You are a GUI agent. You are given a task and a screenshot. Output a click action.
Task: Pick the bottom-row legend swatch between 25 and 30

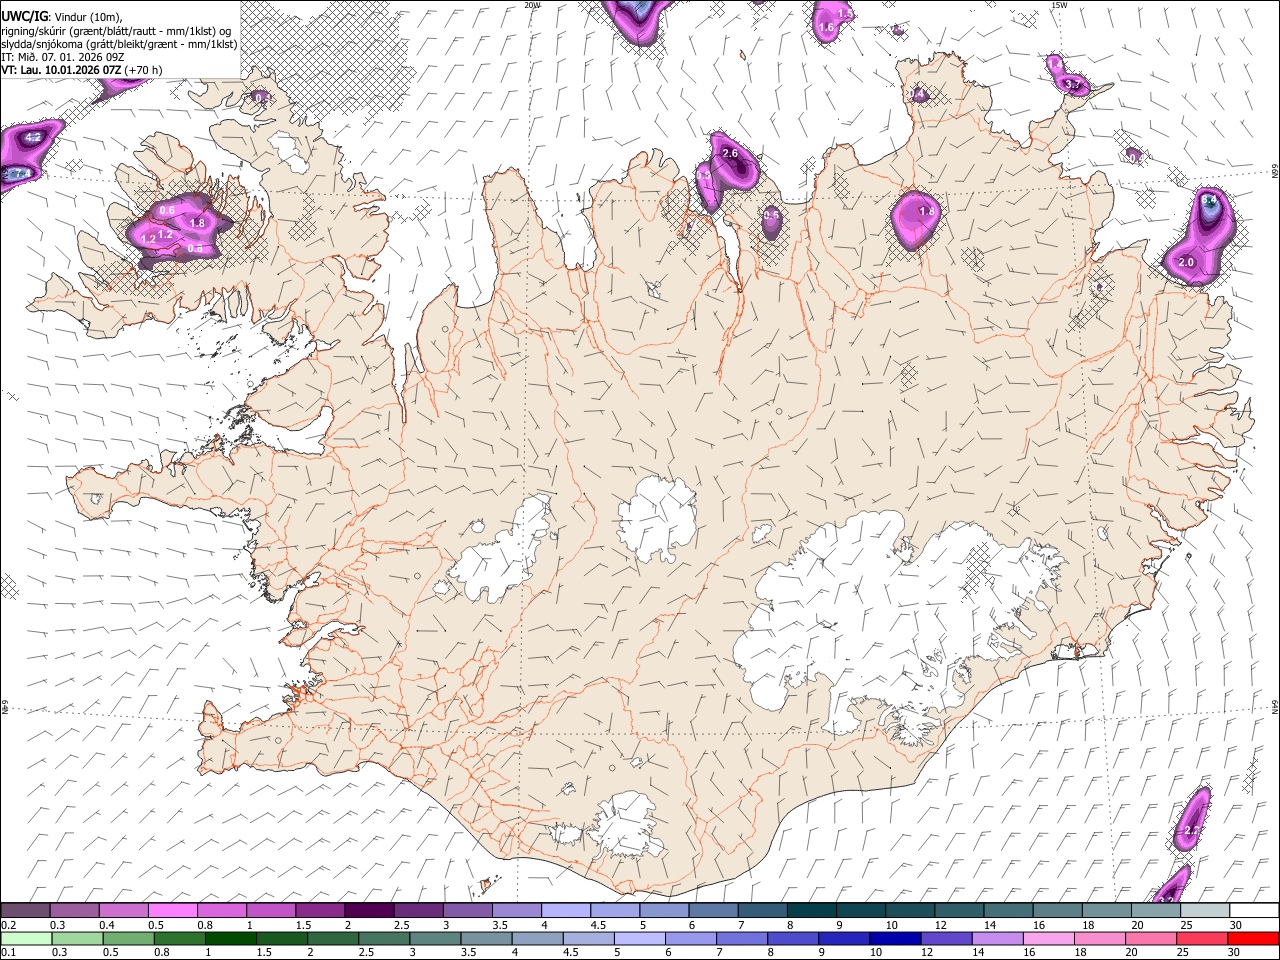[x=1203, y=938]
